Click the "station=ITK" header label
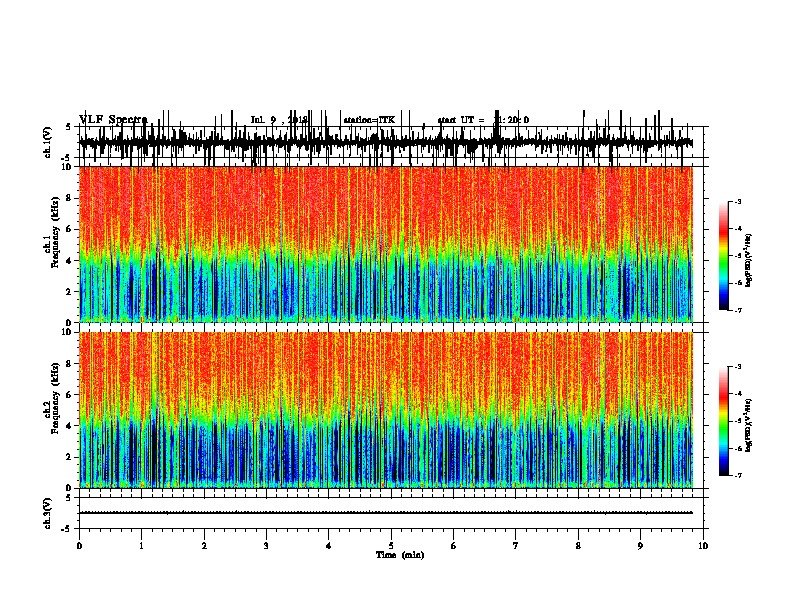 point(369,120)
